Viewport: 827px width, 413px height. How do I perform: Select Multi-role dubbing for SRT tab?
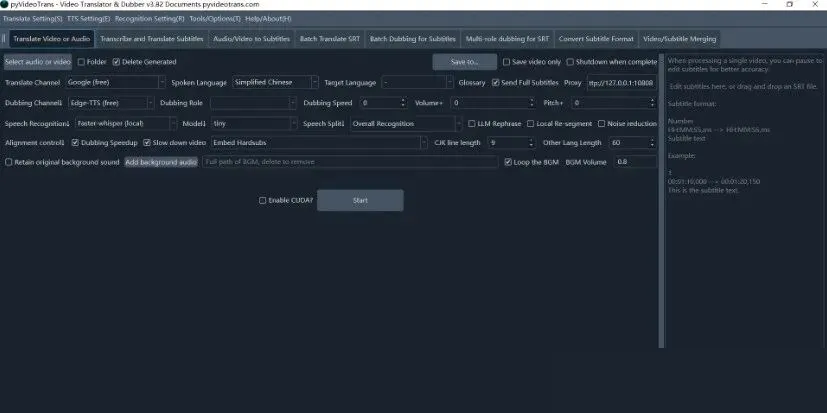(x=507, y=39)
